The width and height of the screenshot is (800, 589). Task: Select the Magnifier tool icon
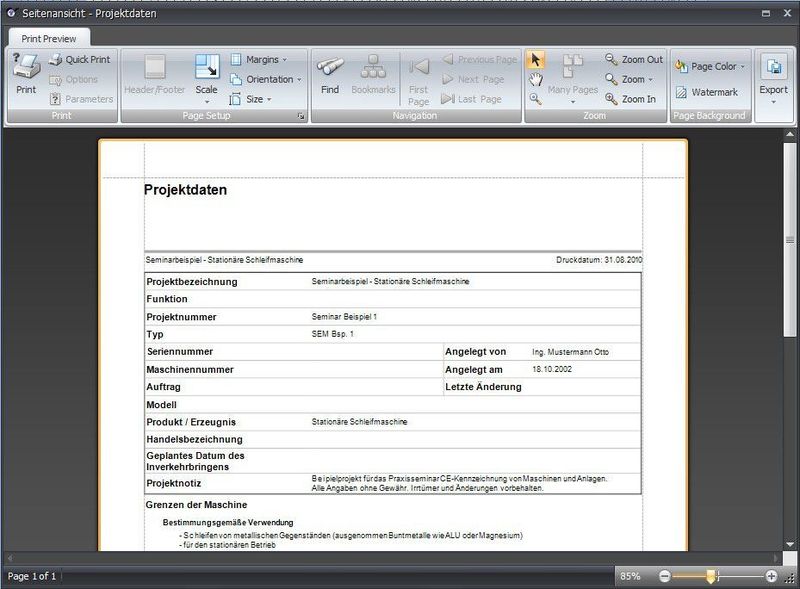point(535,99)
